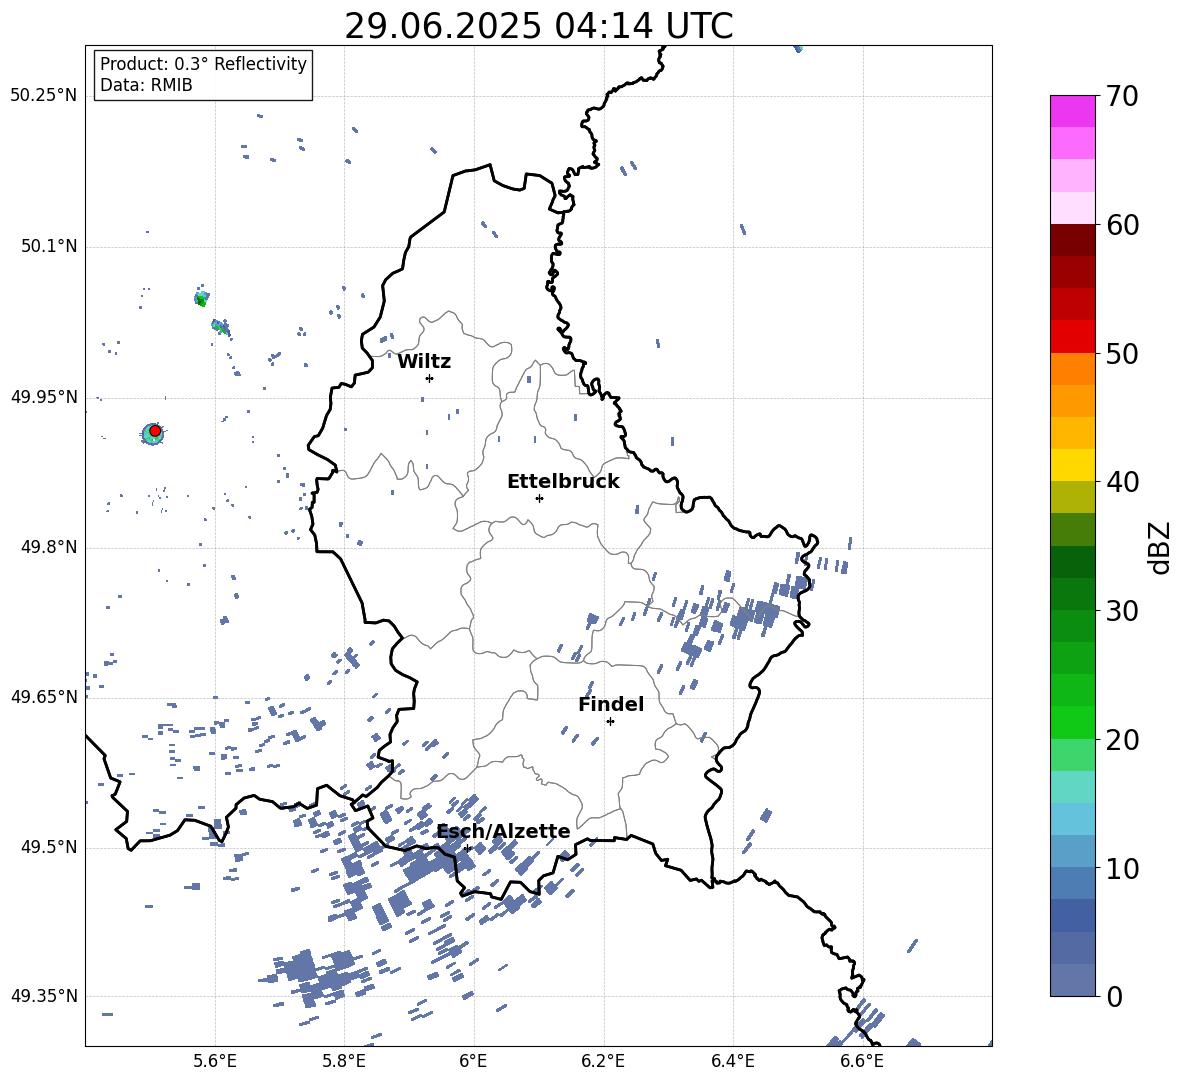Image resolution: width=1184 pixels, height=1081 pixels.
Task: Click the colorbar label 70
Action: 1122,96
